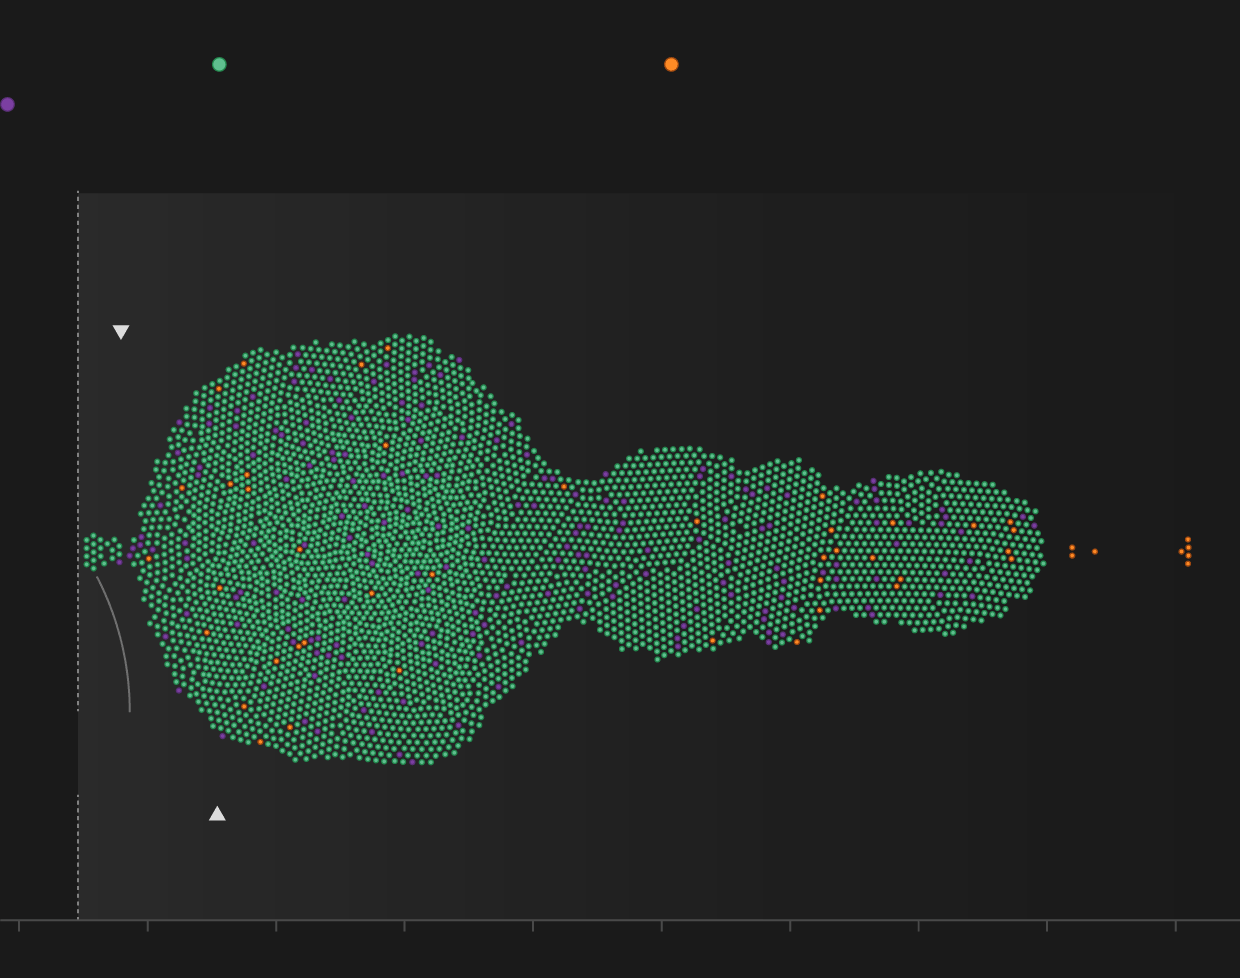Click the short dashed line segment near the axis
This screenshot has width=1240, height=978.
pos(78,855)
